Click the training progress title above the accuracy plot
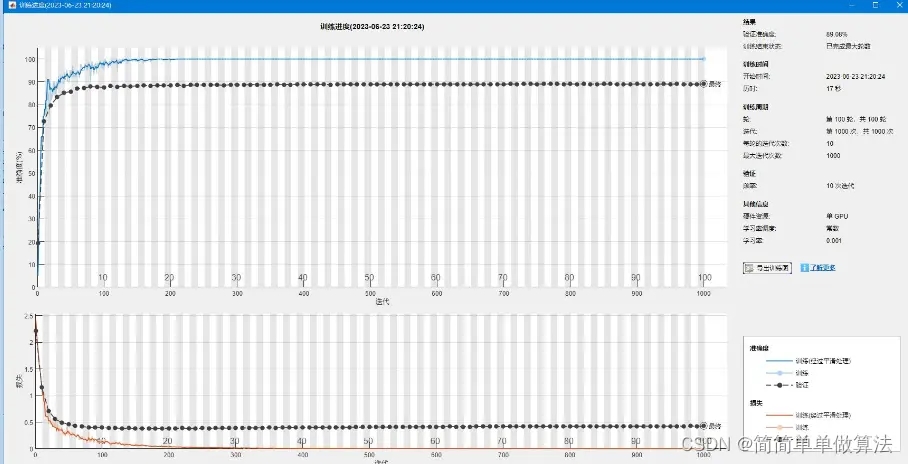Screen dimensions: 908x464 [373, 27]
